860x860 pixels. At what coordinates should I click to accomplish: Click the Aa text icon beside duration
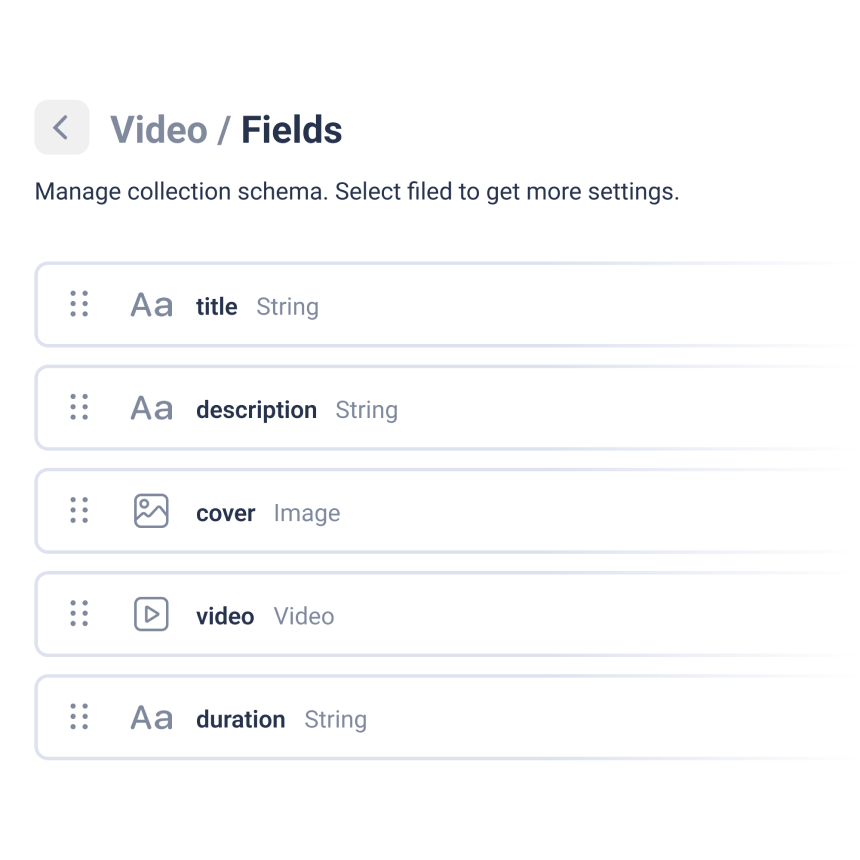(x=151, y=717)
